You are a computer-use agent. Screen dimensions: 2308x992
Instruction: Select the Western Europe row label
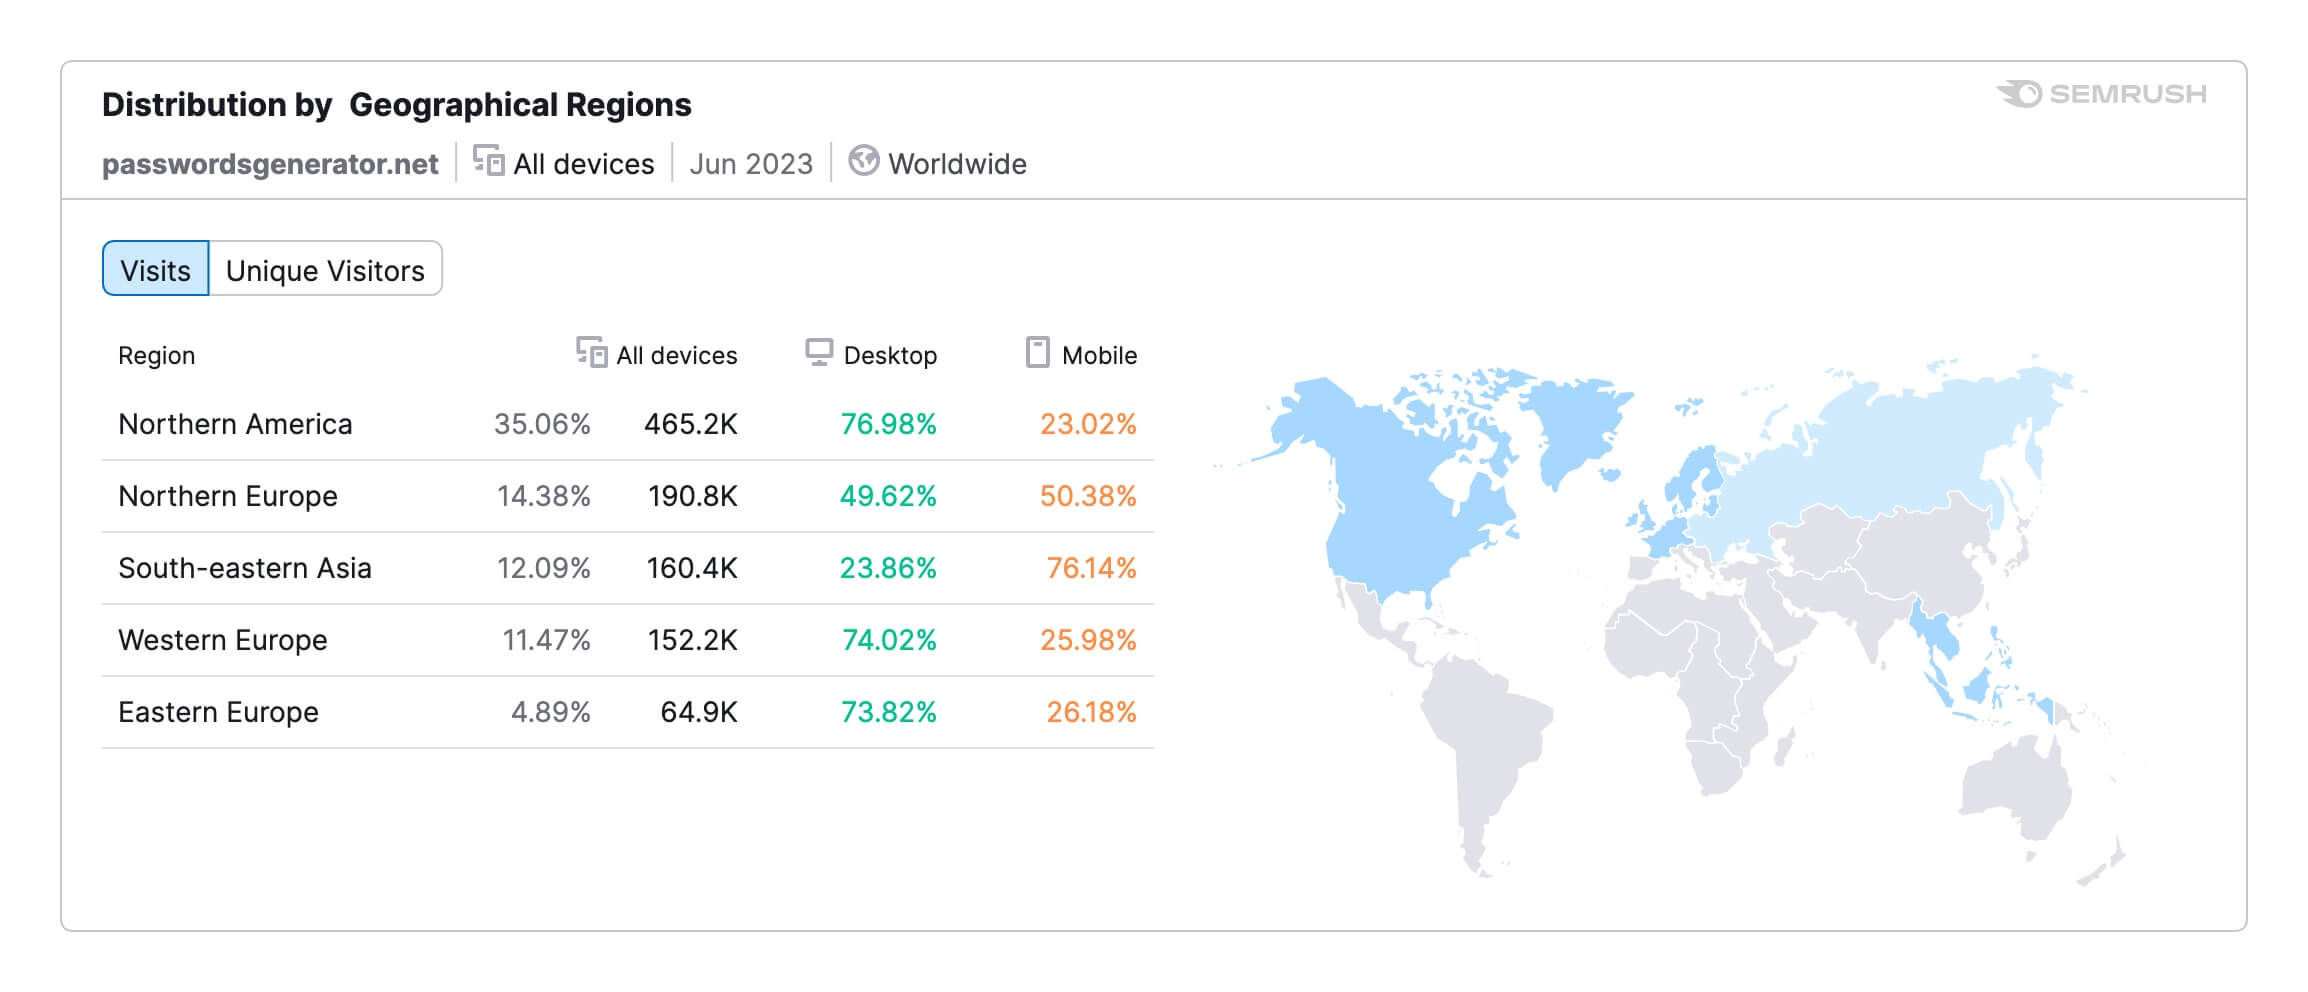pyautogui.click(x=223, y=640)
